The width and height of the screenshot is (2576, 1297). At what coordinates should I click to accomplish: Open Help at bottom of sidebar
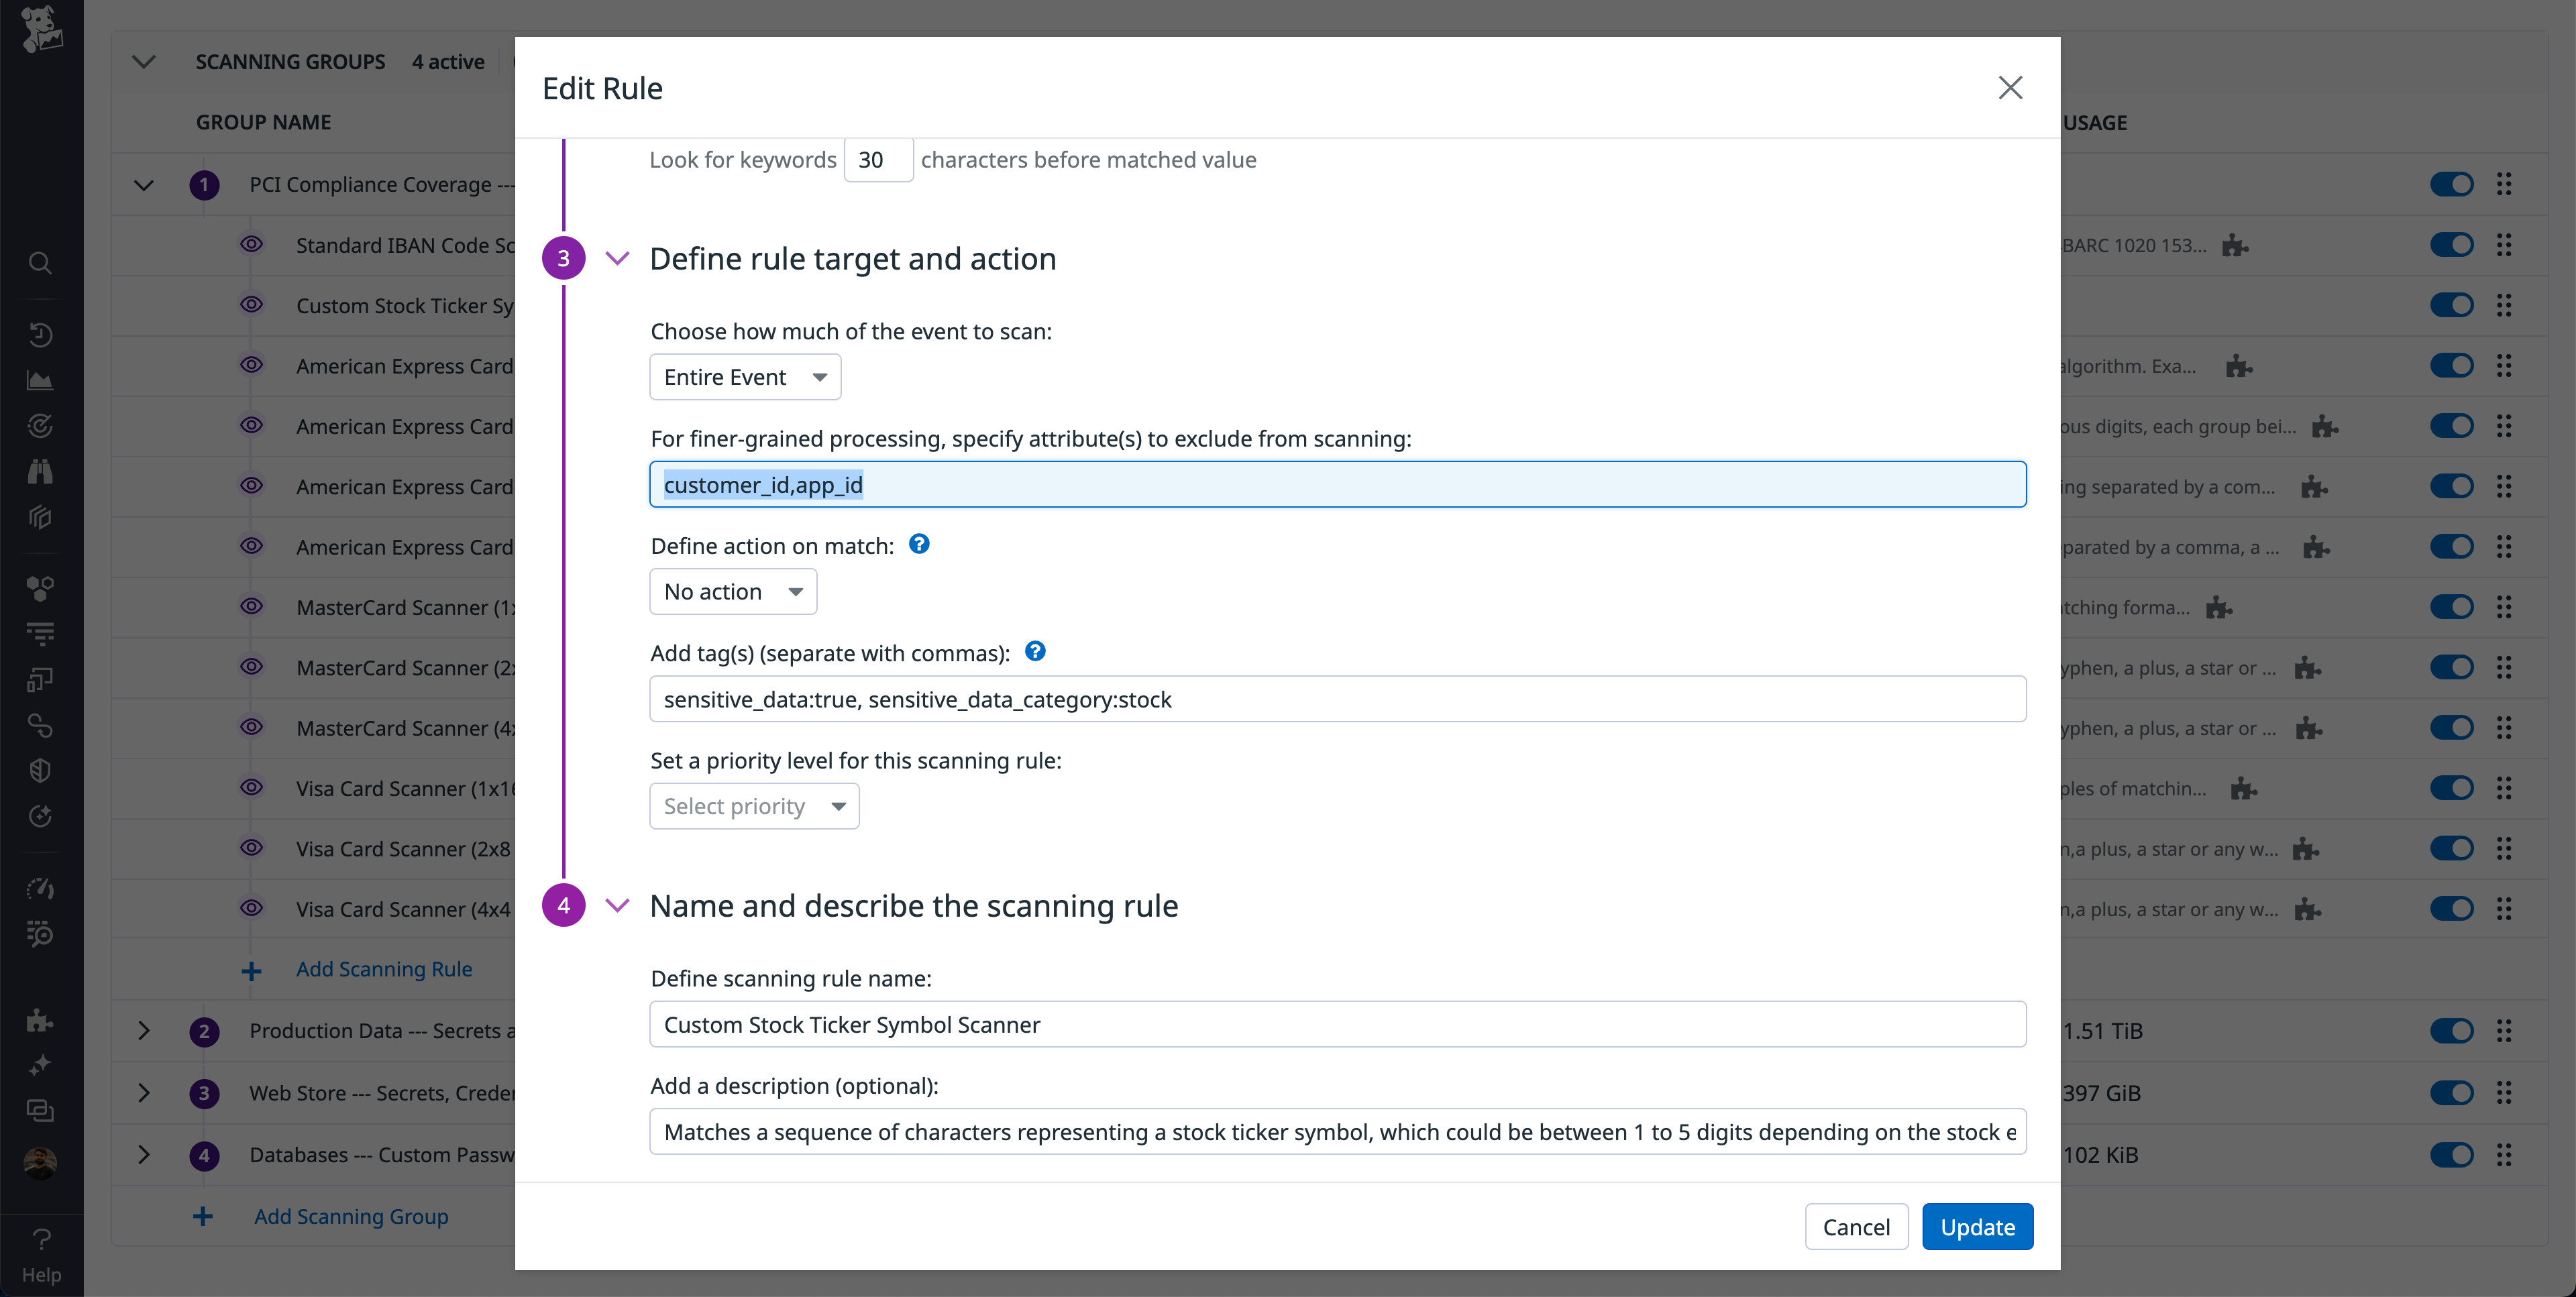click(x=41, y=1252)
